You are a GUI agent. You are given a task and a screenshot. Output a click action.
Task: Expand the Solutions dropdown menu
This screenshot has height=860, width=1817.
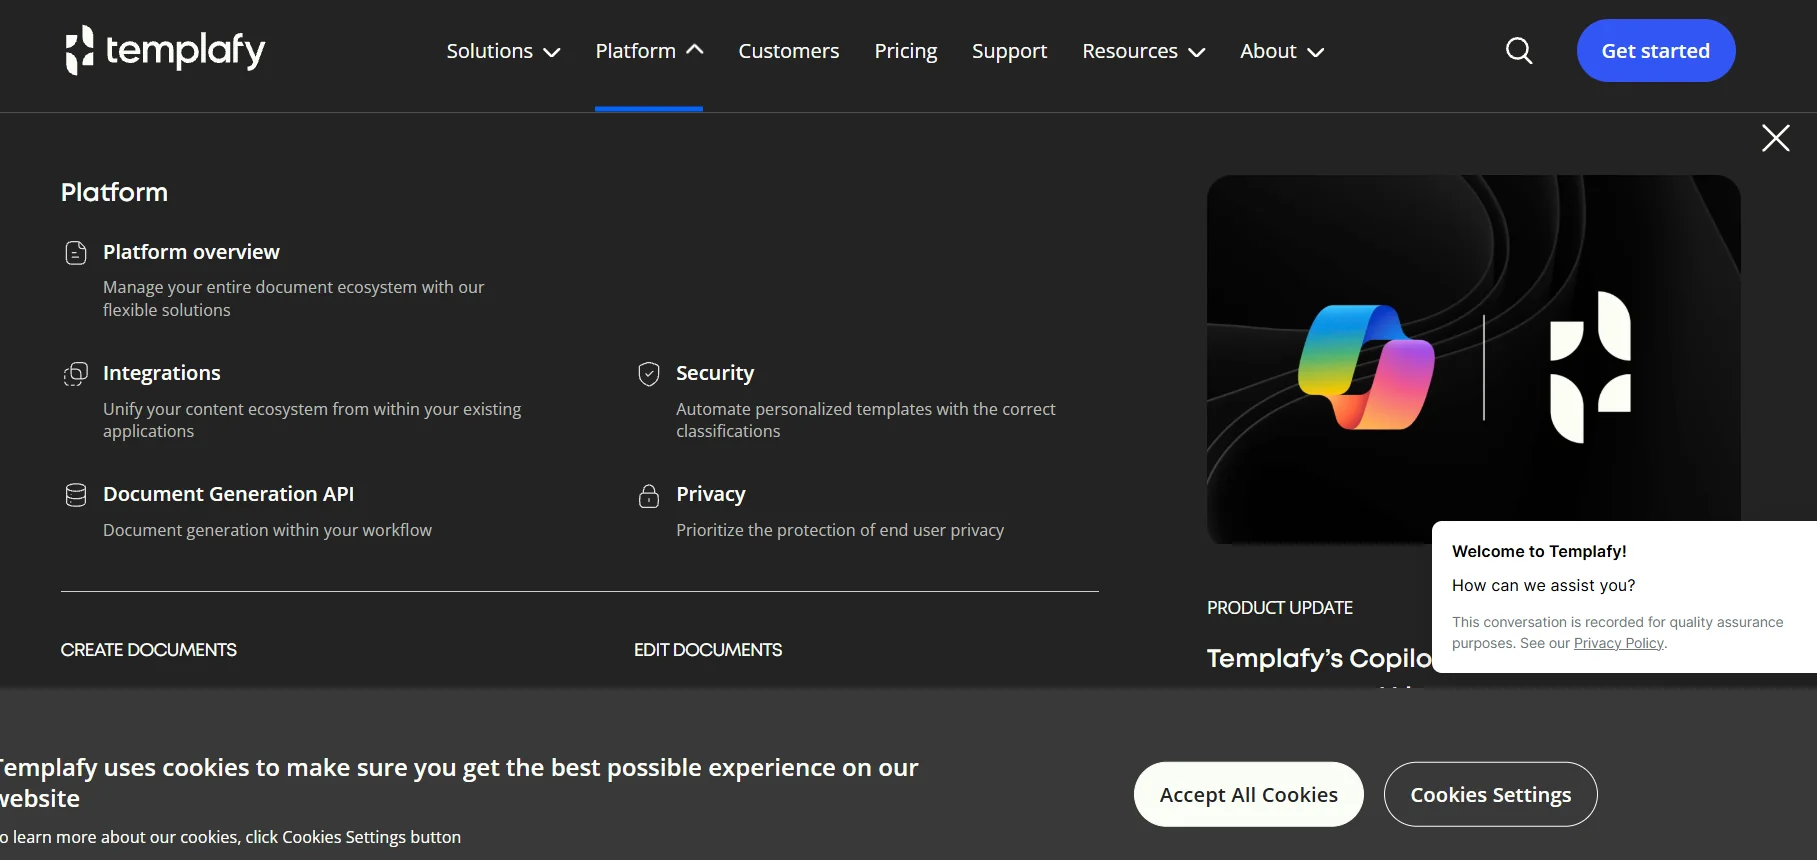[502, 51]
